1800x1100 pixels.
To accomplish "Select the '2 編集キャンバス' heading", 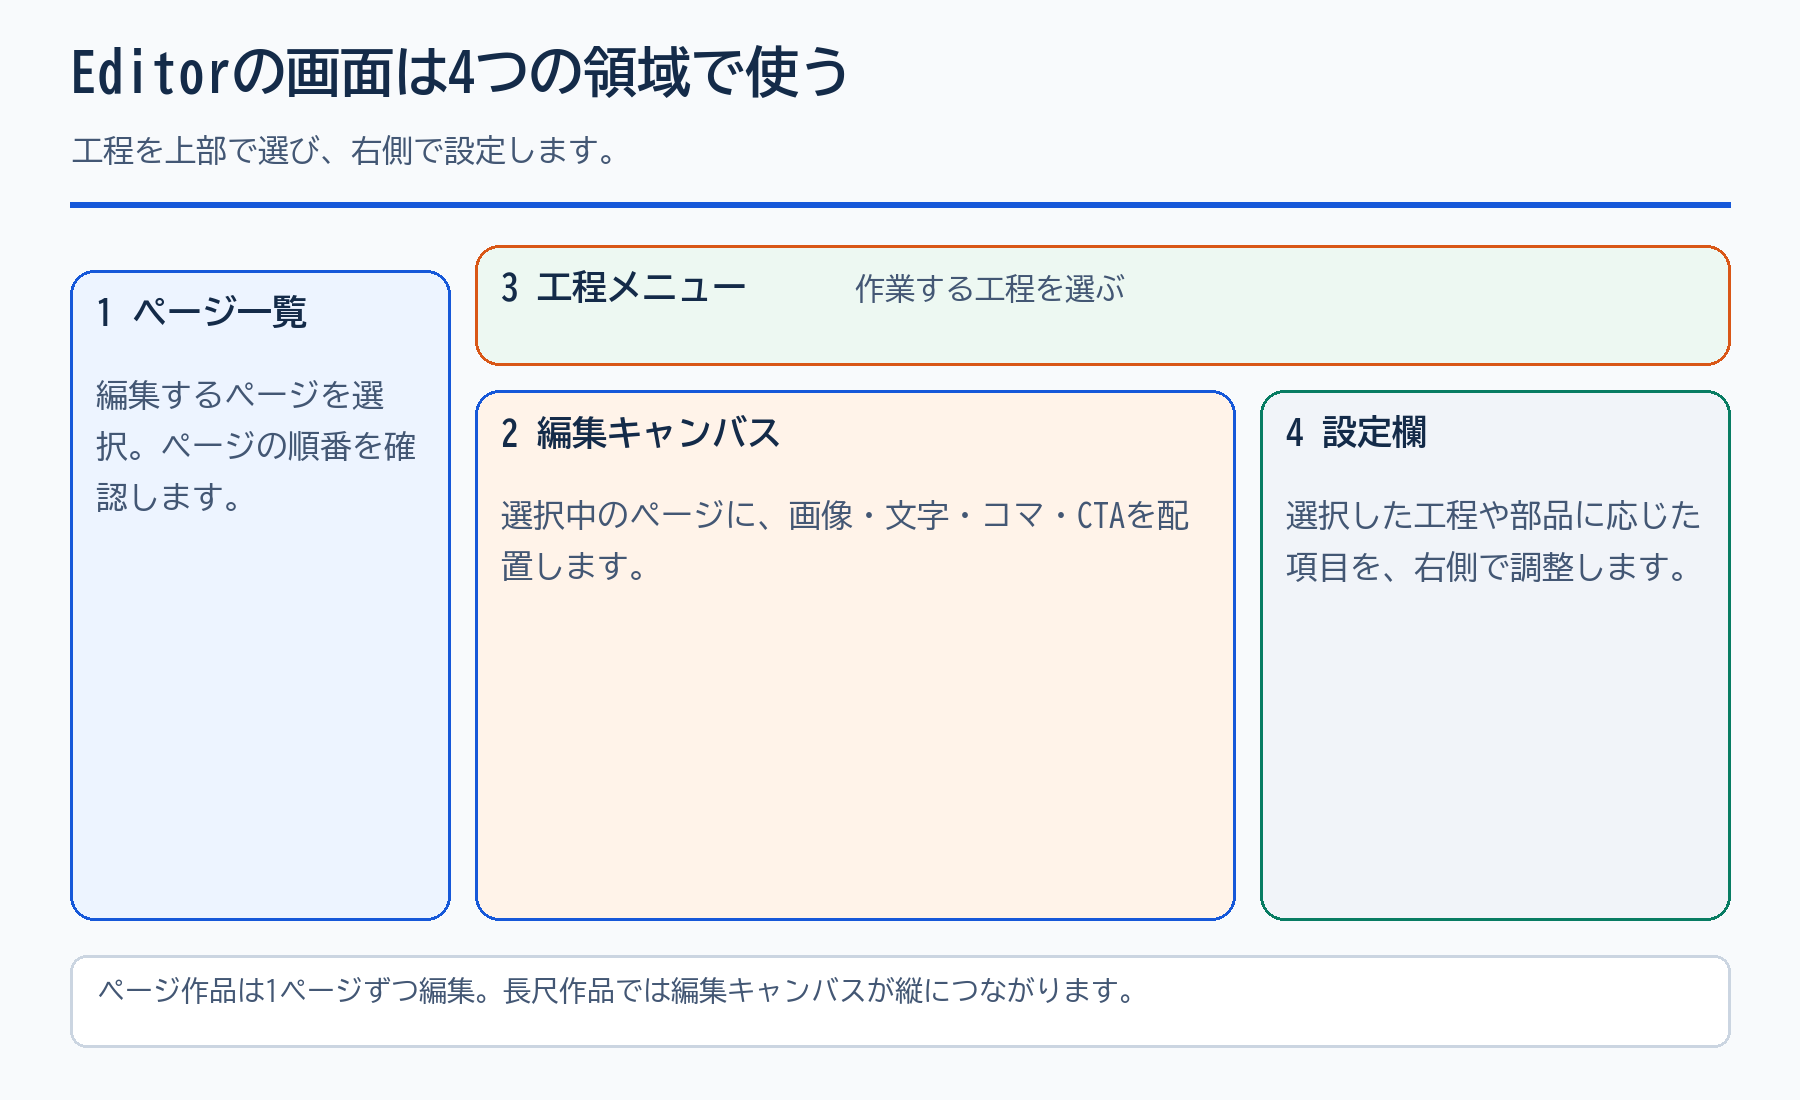I will click(641, 433).
